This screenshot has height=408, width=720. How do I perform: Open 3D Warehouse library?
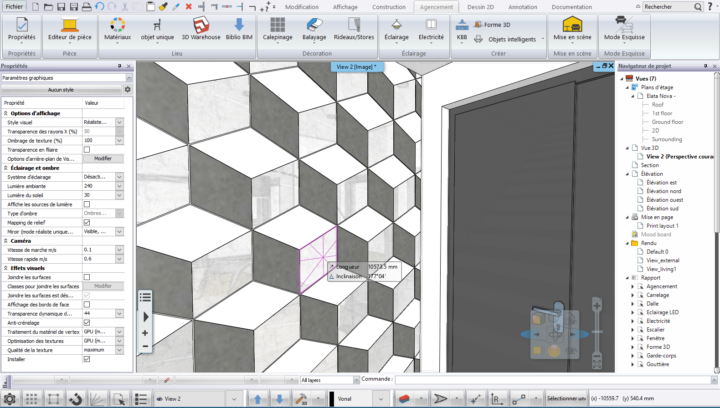tap(201, 29)
